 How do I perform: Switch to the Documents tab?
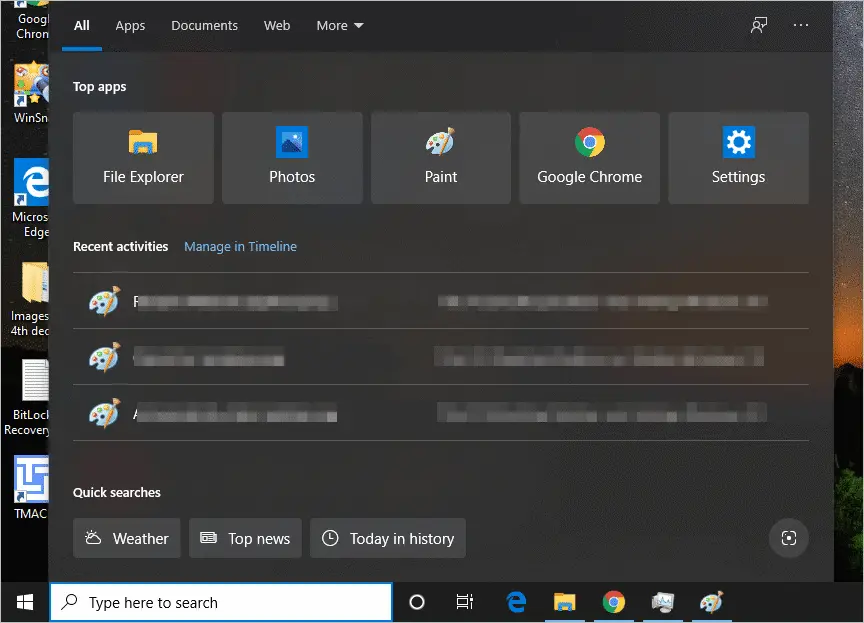point(204,26)
